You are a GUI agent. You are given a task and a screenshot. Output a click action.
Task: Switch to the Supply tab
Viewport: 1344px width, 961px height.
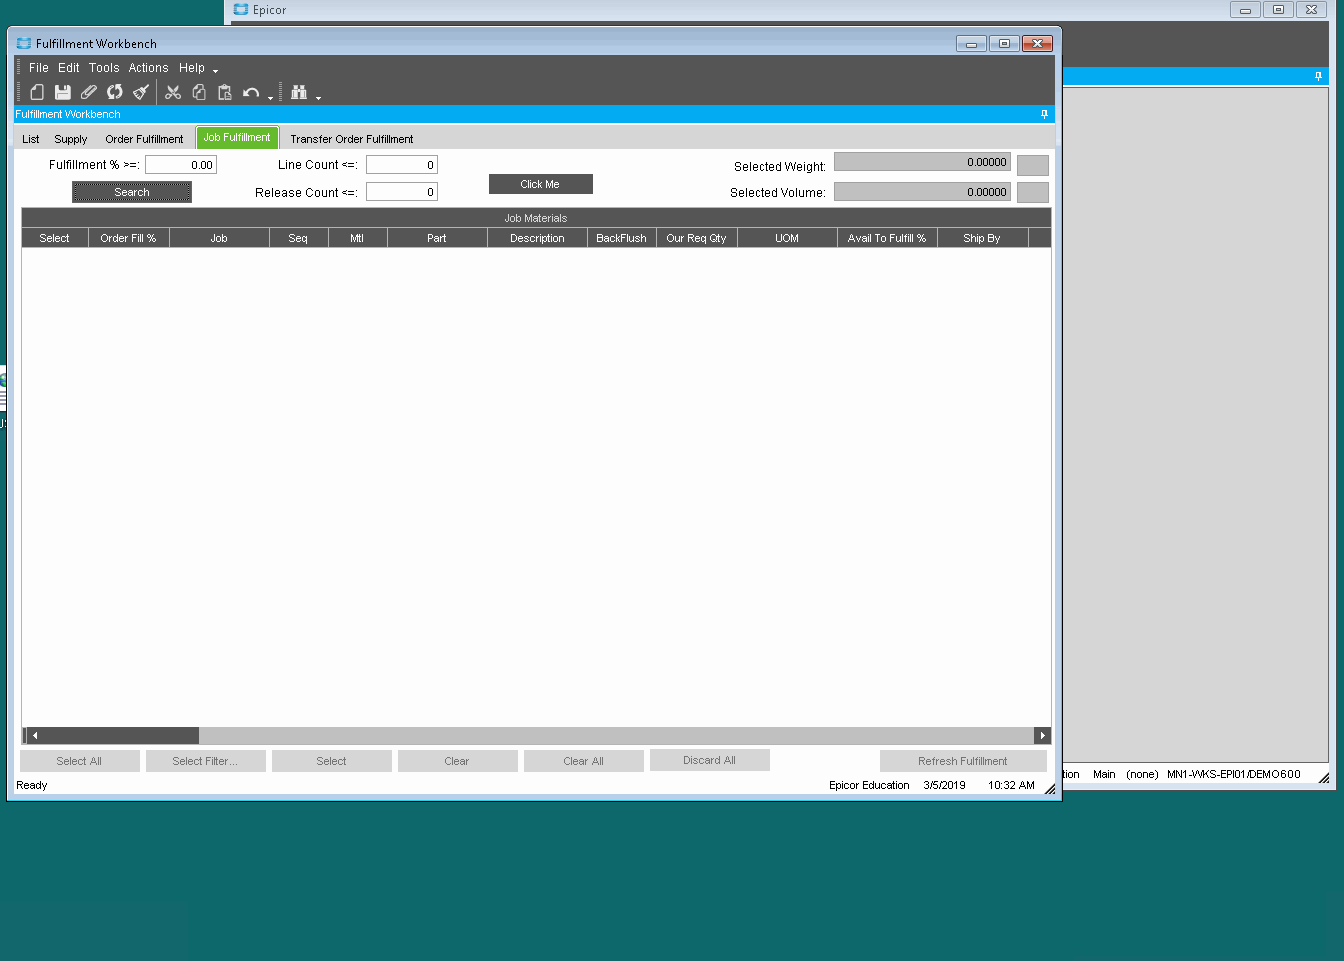pos(71,139)
